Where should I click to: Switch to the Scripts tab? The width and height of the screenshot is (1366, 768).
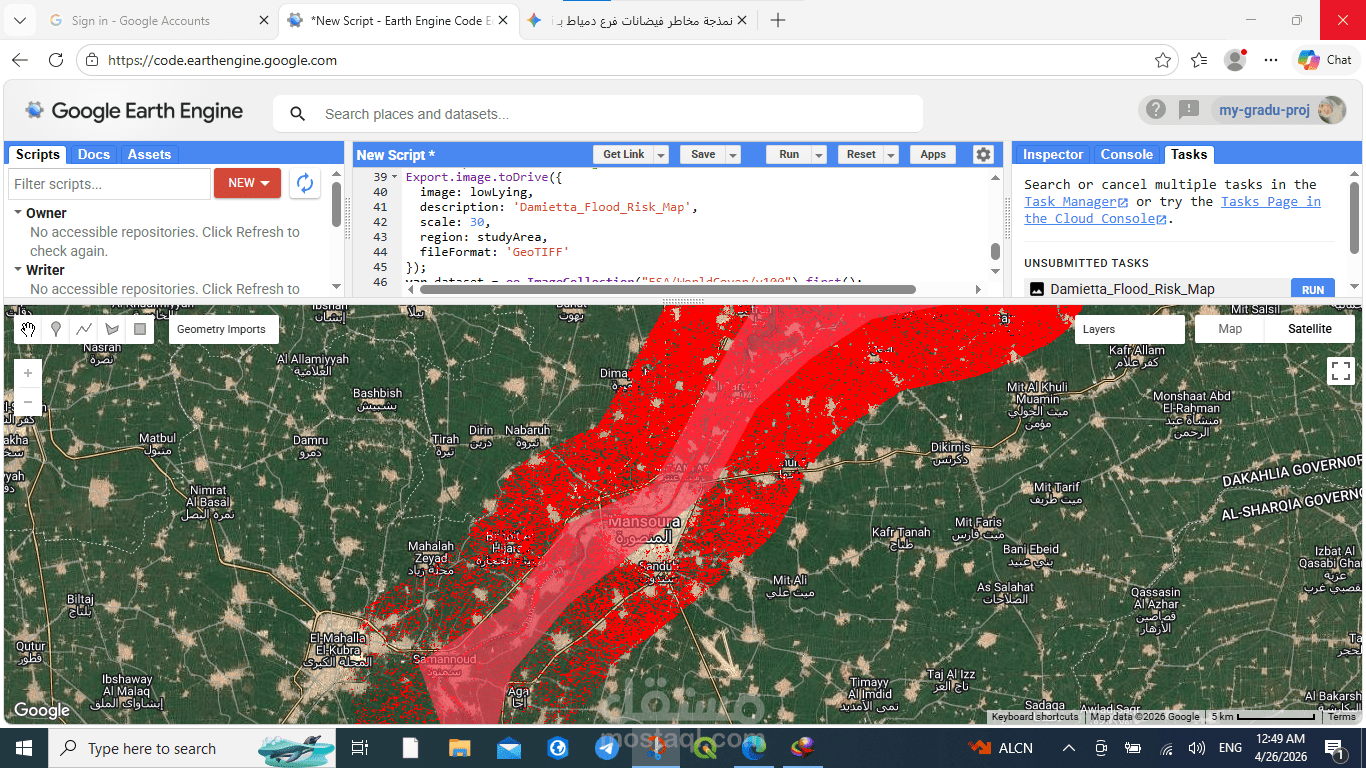(x=38, y=154)
